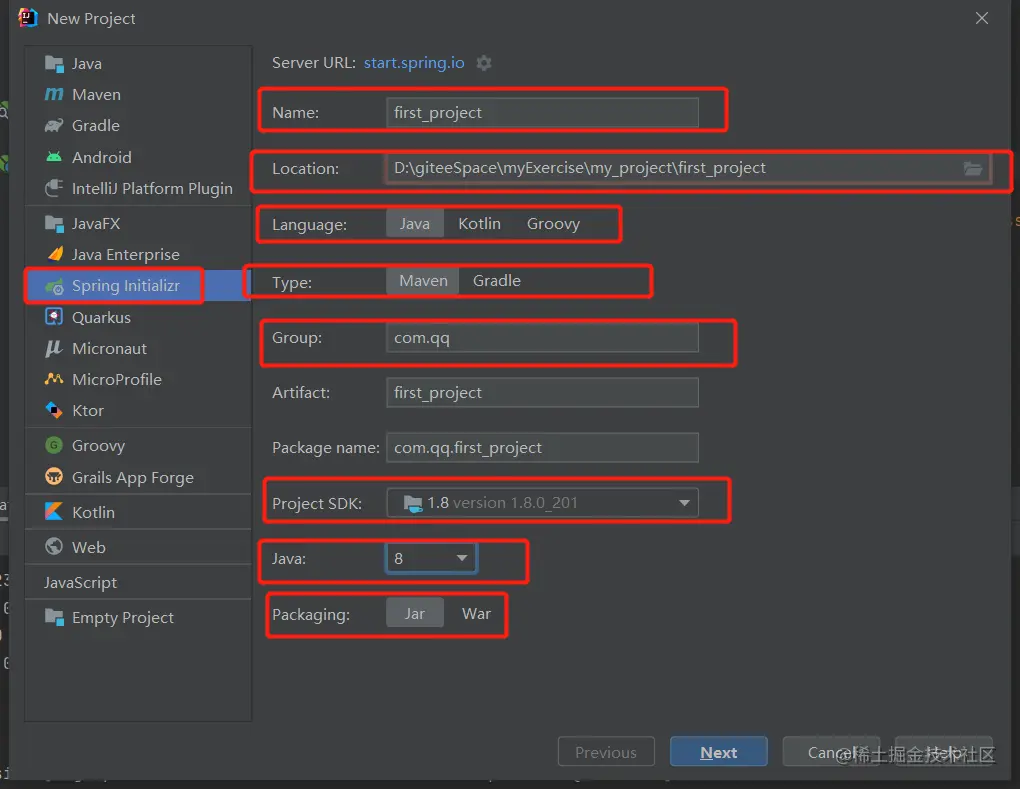Screen dimensions: 1020x789
Task: Select War packaging
Action: [x=476, y=613]
